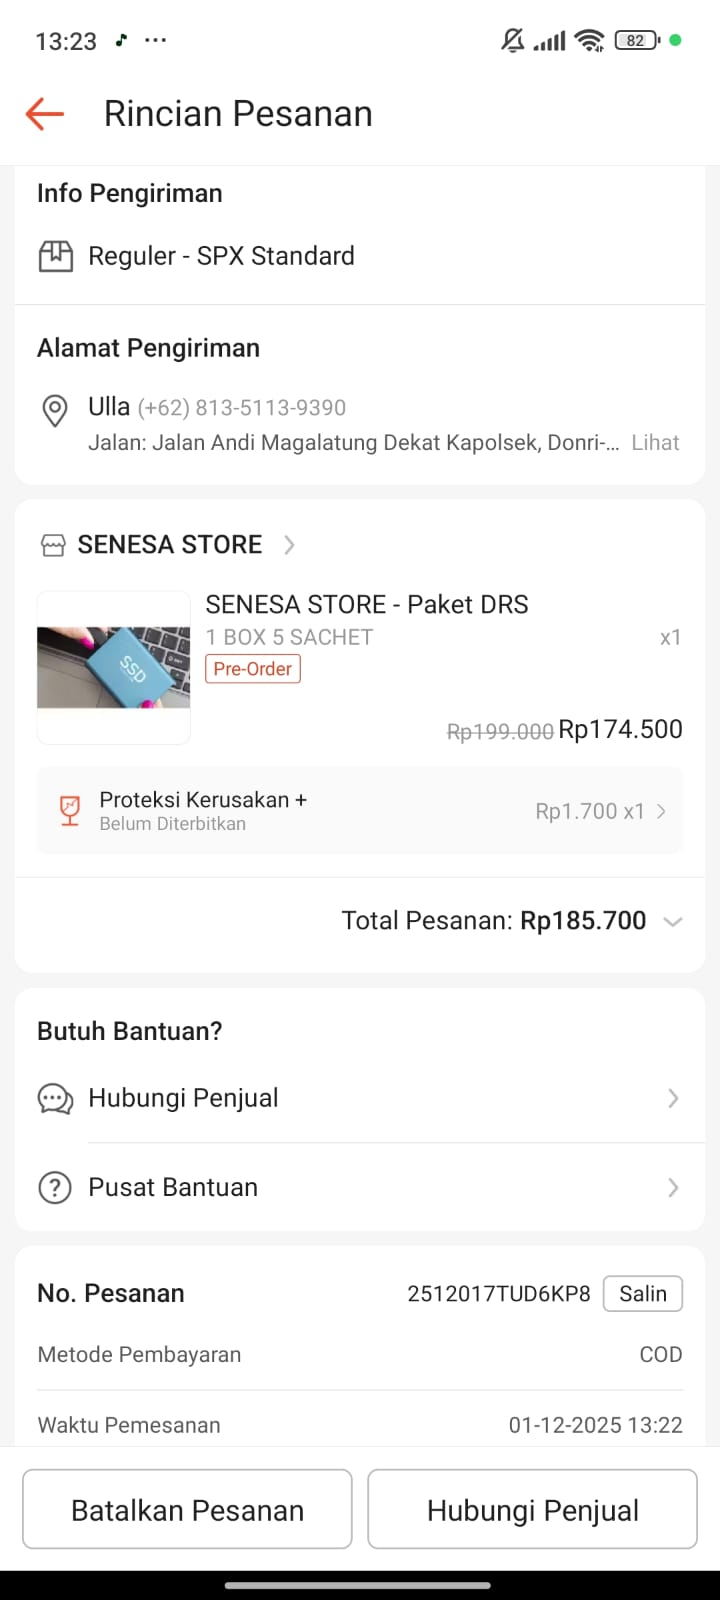Open the product thumbnail image
The image size is (720, 1600).
[x=114, y=667]
